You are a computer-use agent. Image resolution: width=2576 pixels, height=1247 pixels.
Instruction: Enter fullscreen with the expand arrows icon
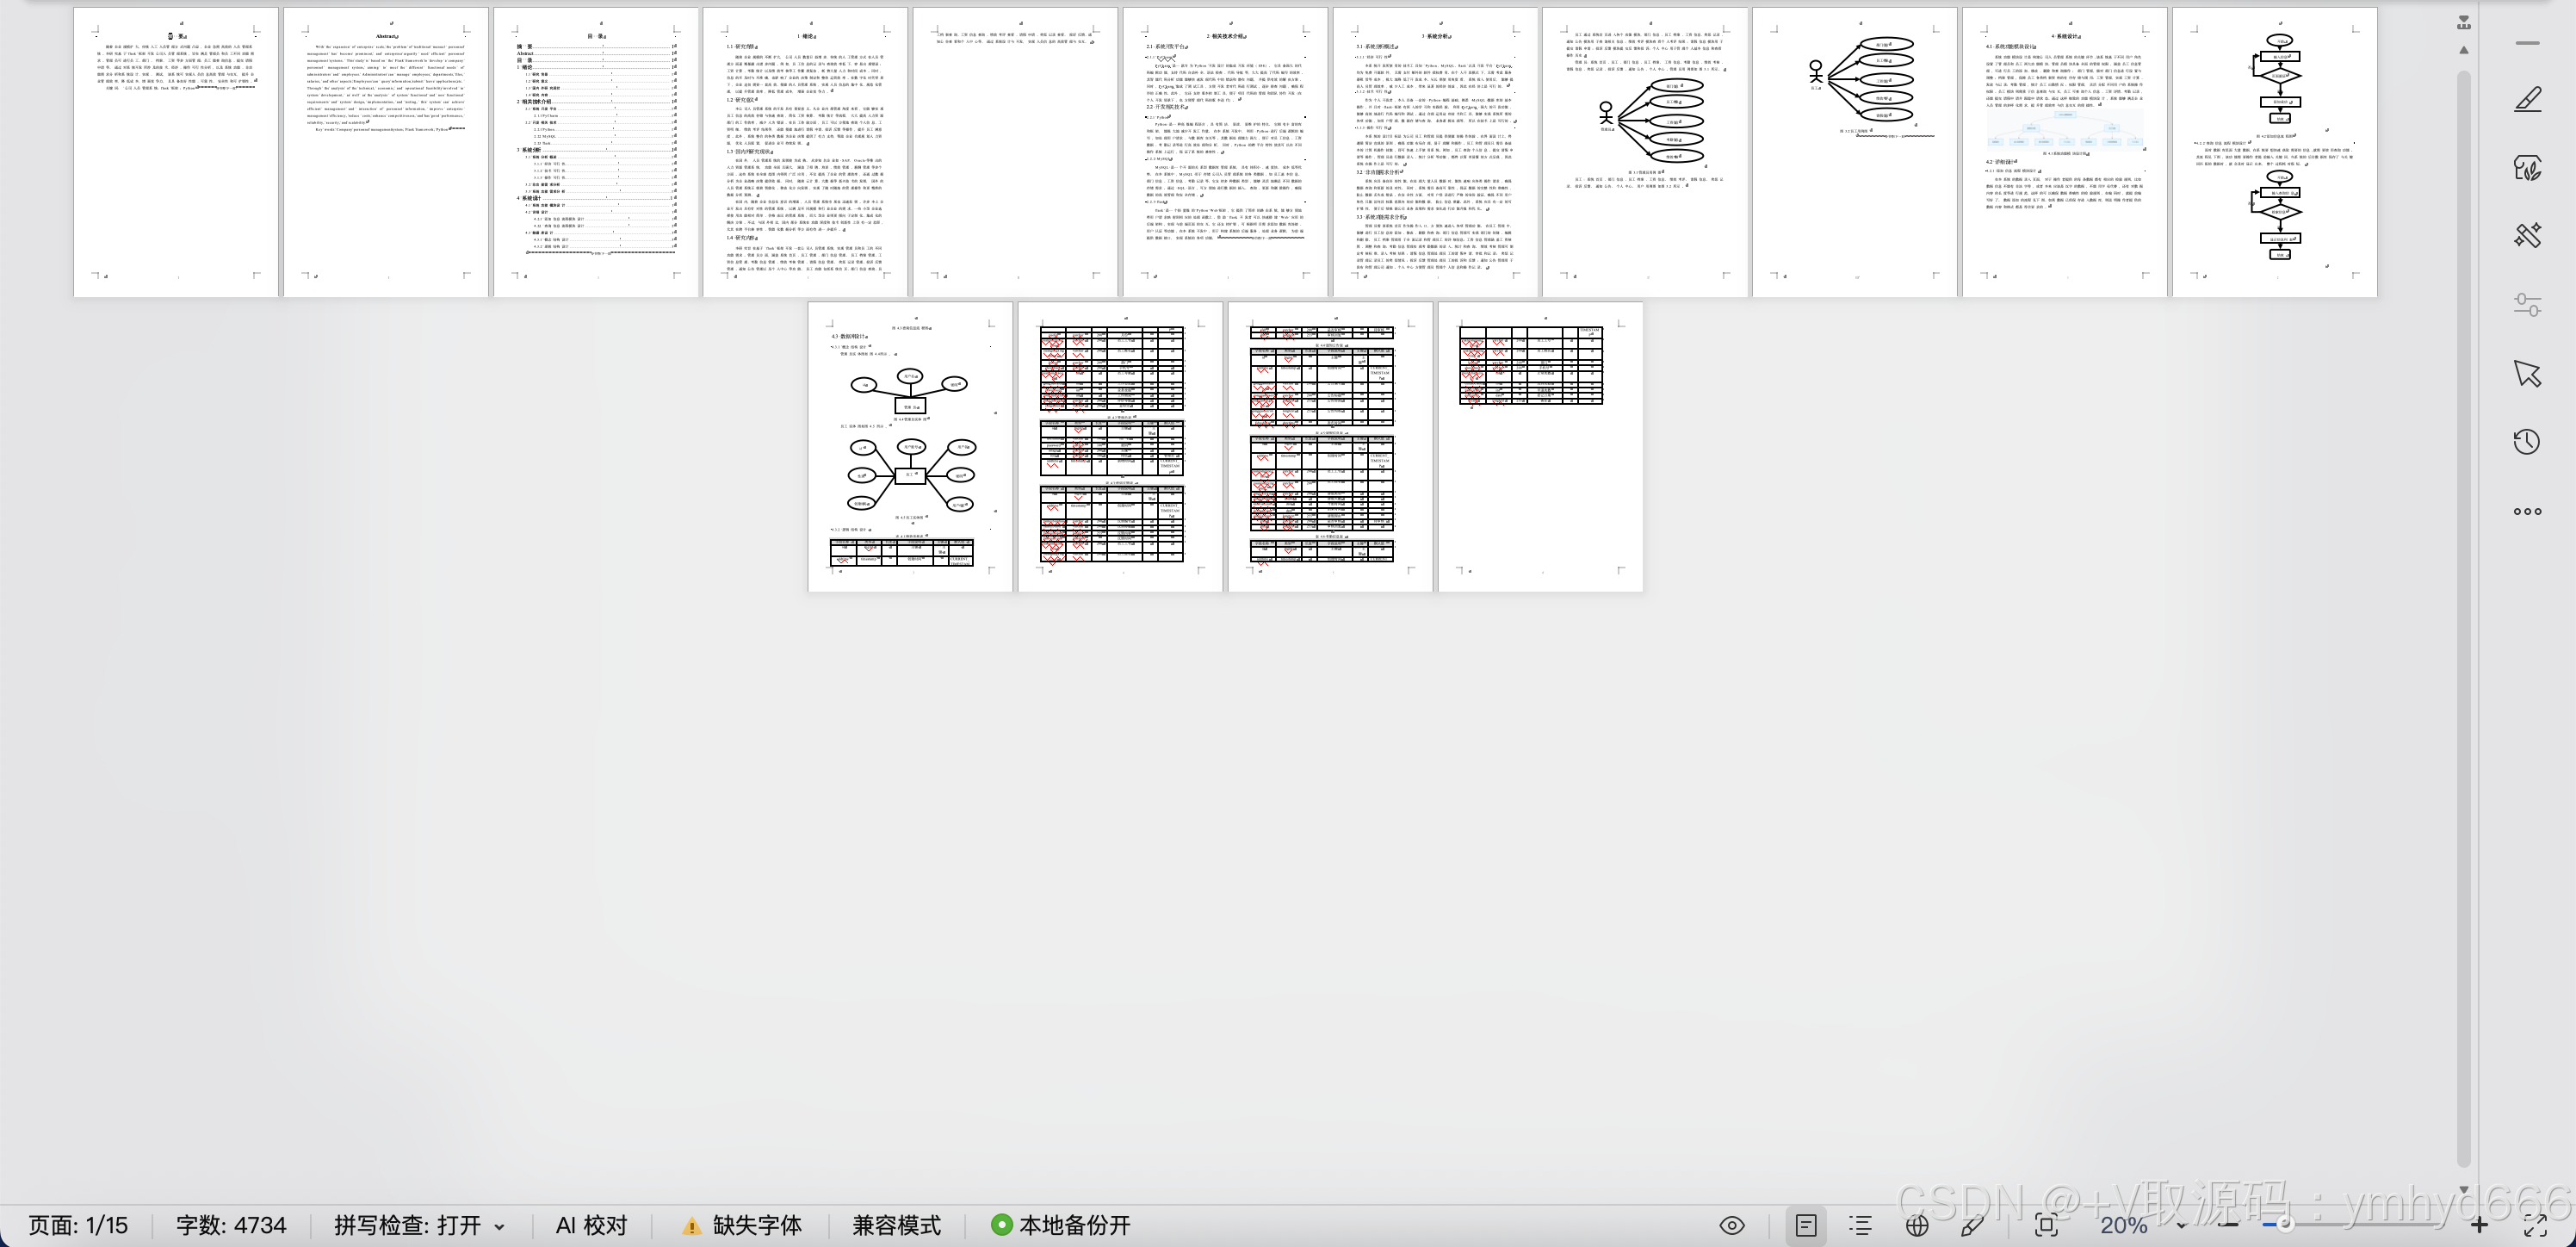(x=2535, y=1226)
